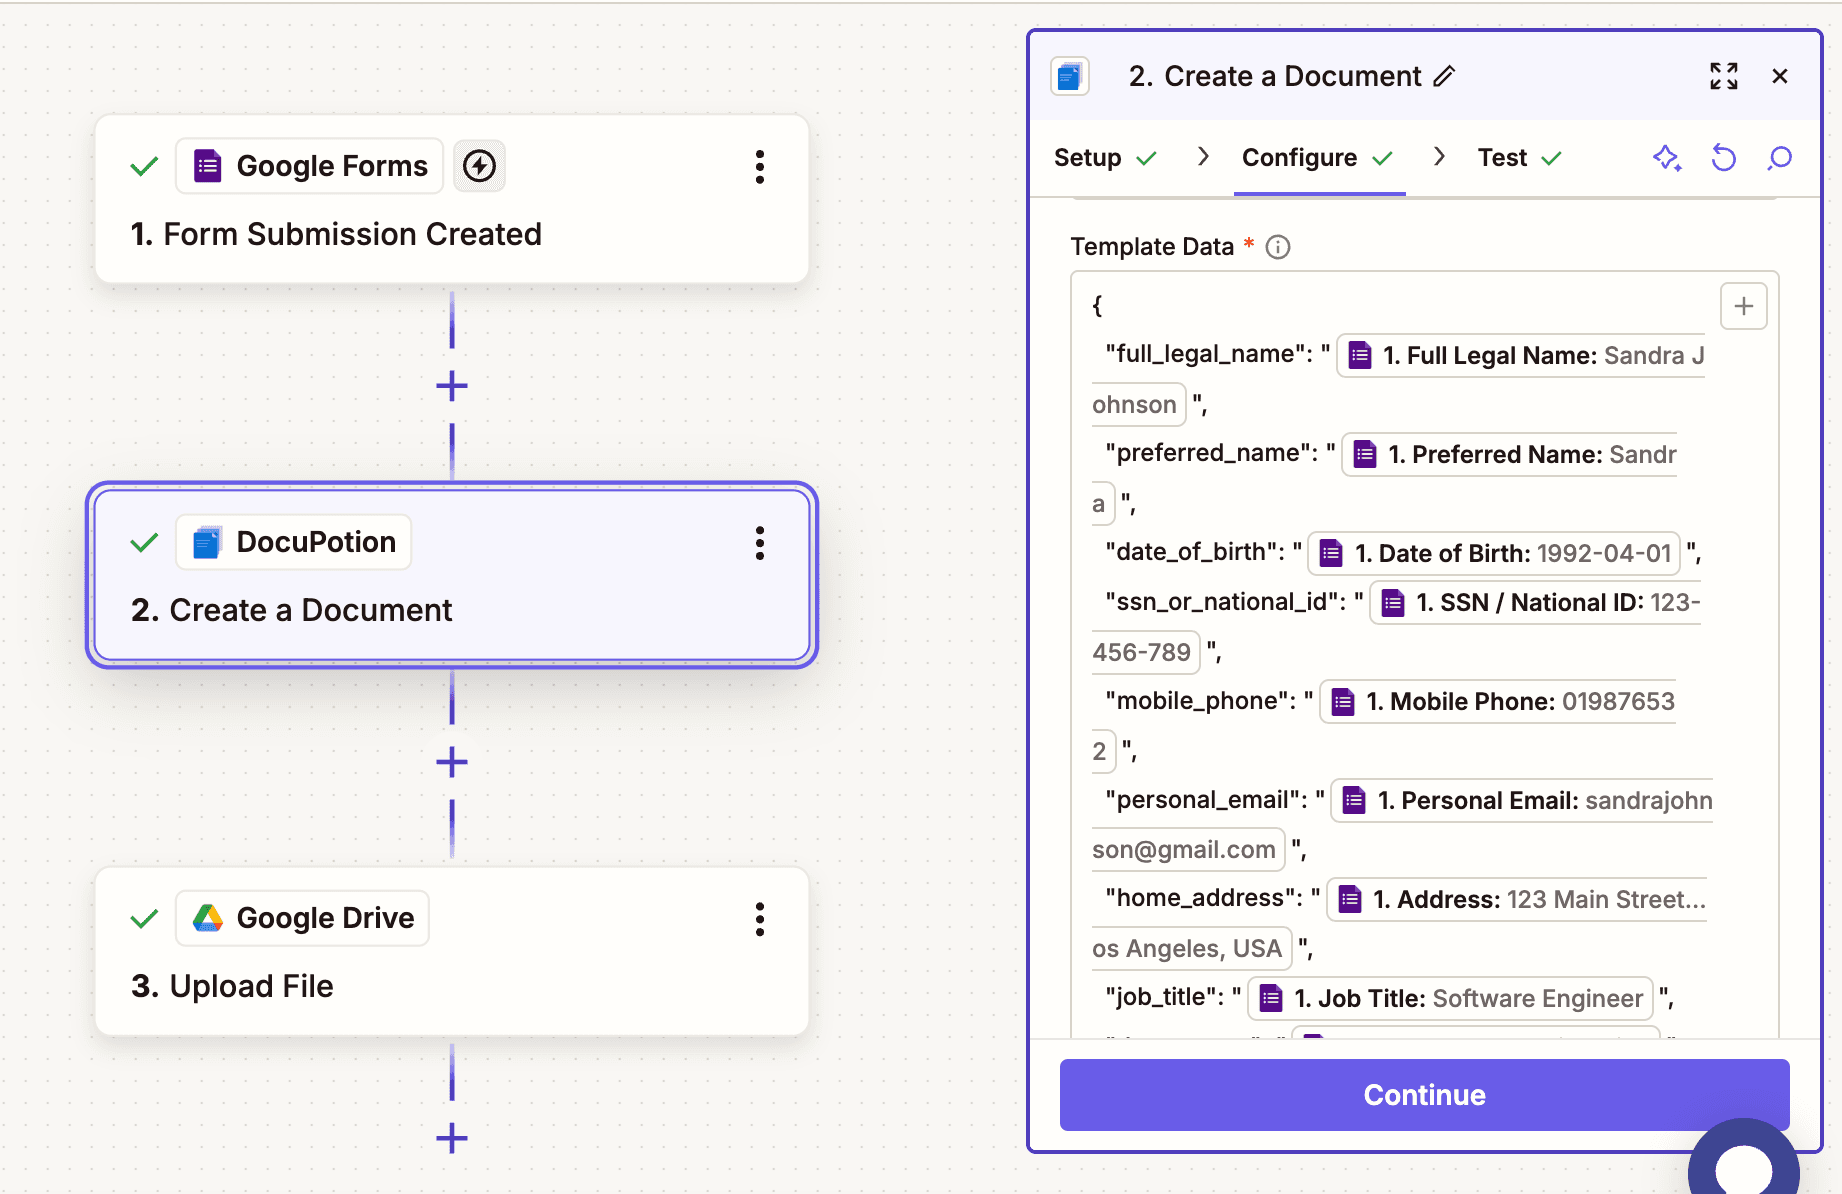Viewport: 1842px width, 1194px height.
Task: Select the Form Submission Created step
Action: [x=452, y=199]
